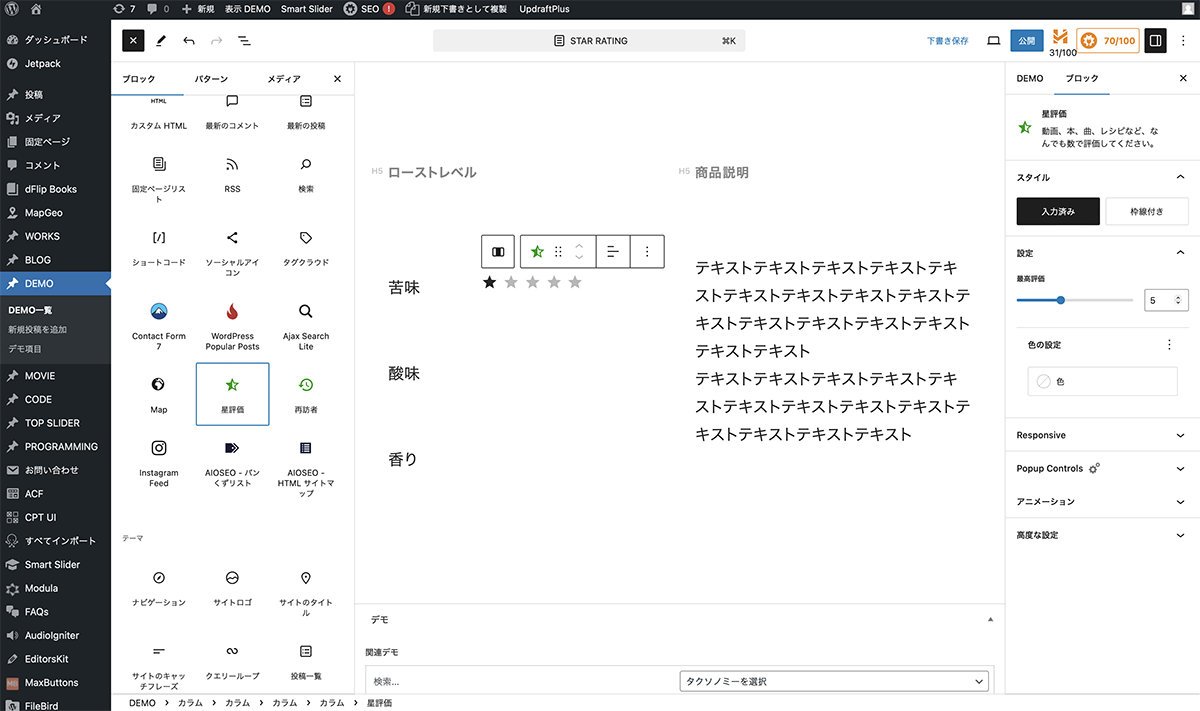This screenshot has width=1200, height=711.
Task: Choose the 入力済み style option
Action: coord(1058,211)
